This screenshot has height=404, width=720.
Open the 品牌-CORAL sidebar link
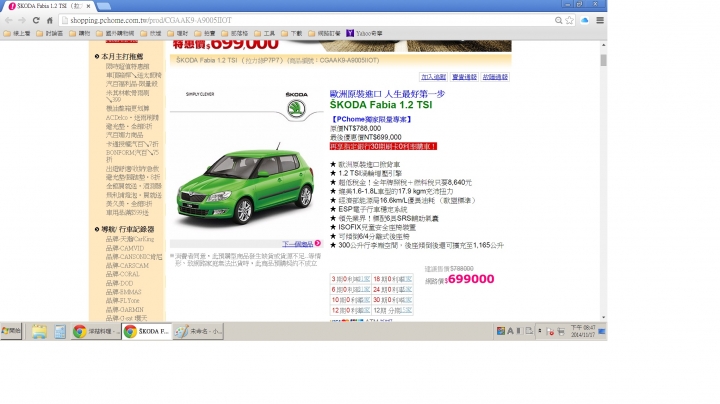click(x=123, y=274)
